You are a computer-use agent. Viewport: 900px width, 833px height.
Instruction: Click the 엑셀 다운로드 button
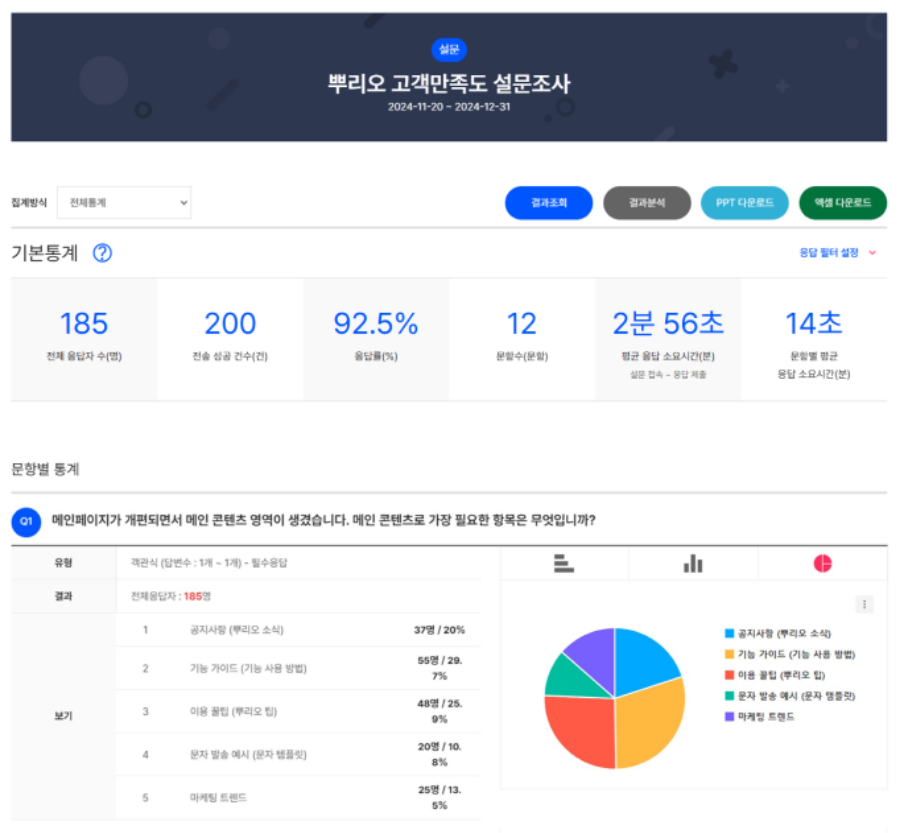tap(843, 203)
